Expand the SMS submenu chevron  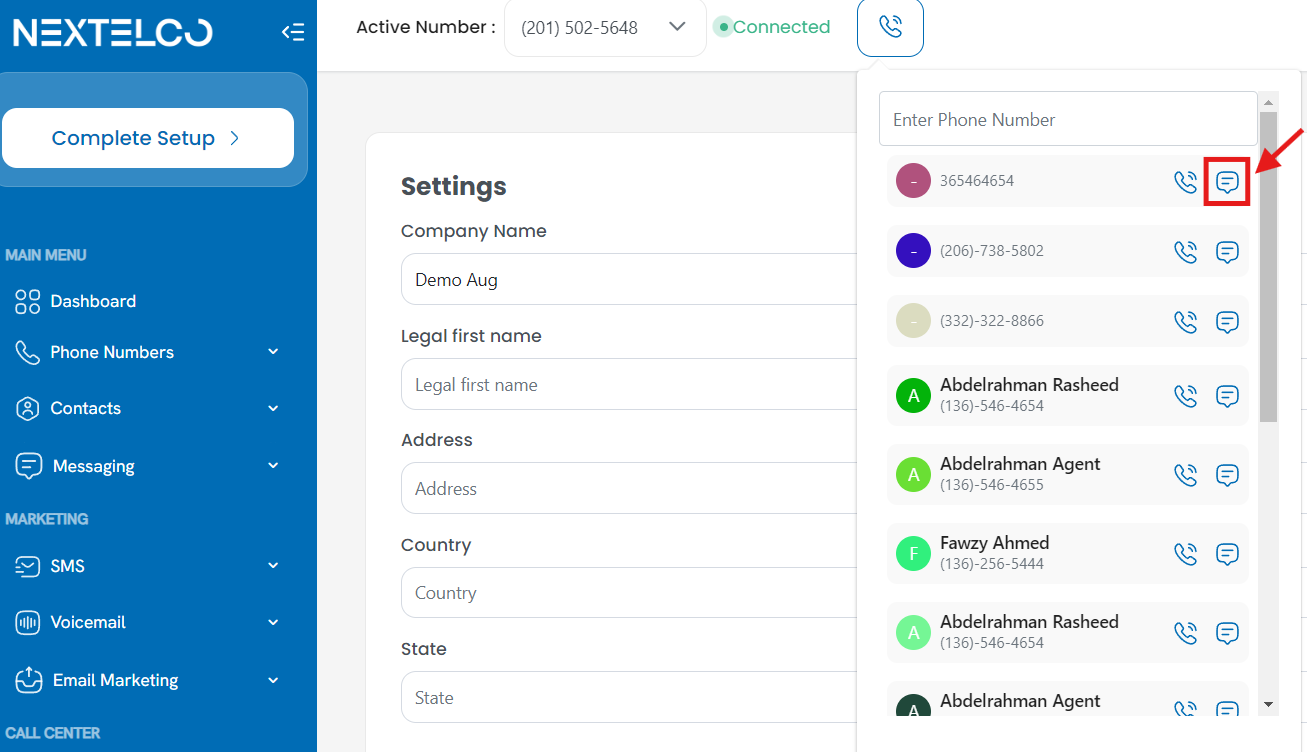pos(273,566)
